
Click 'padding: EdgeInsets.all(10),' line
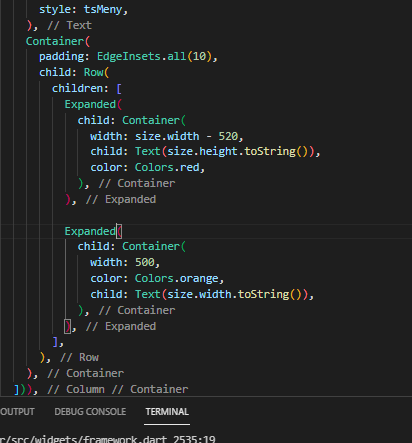[x=128, y=56]
